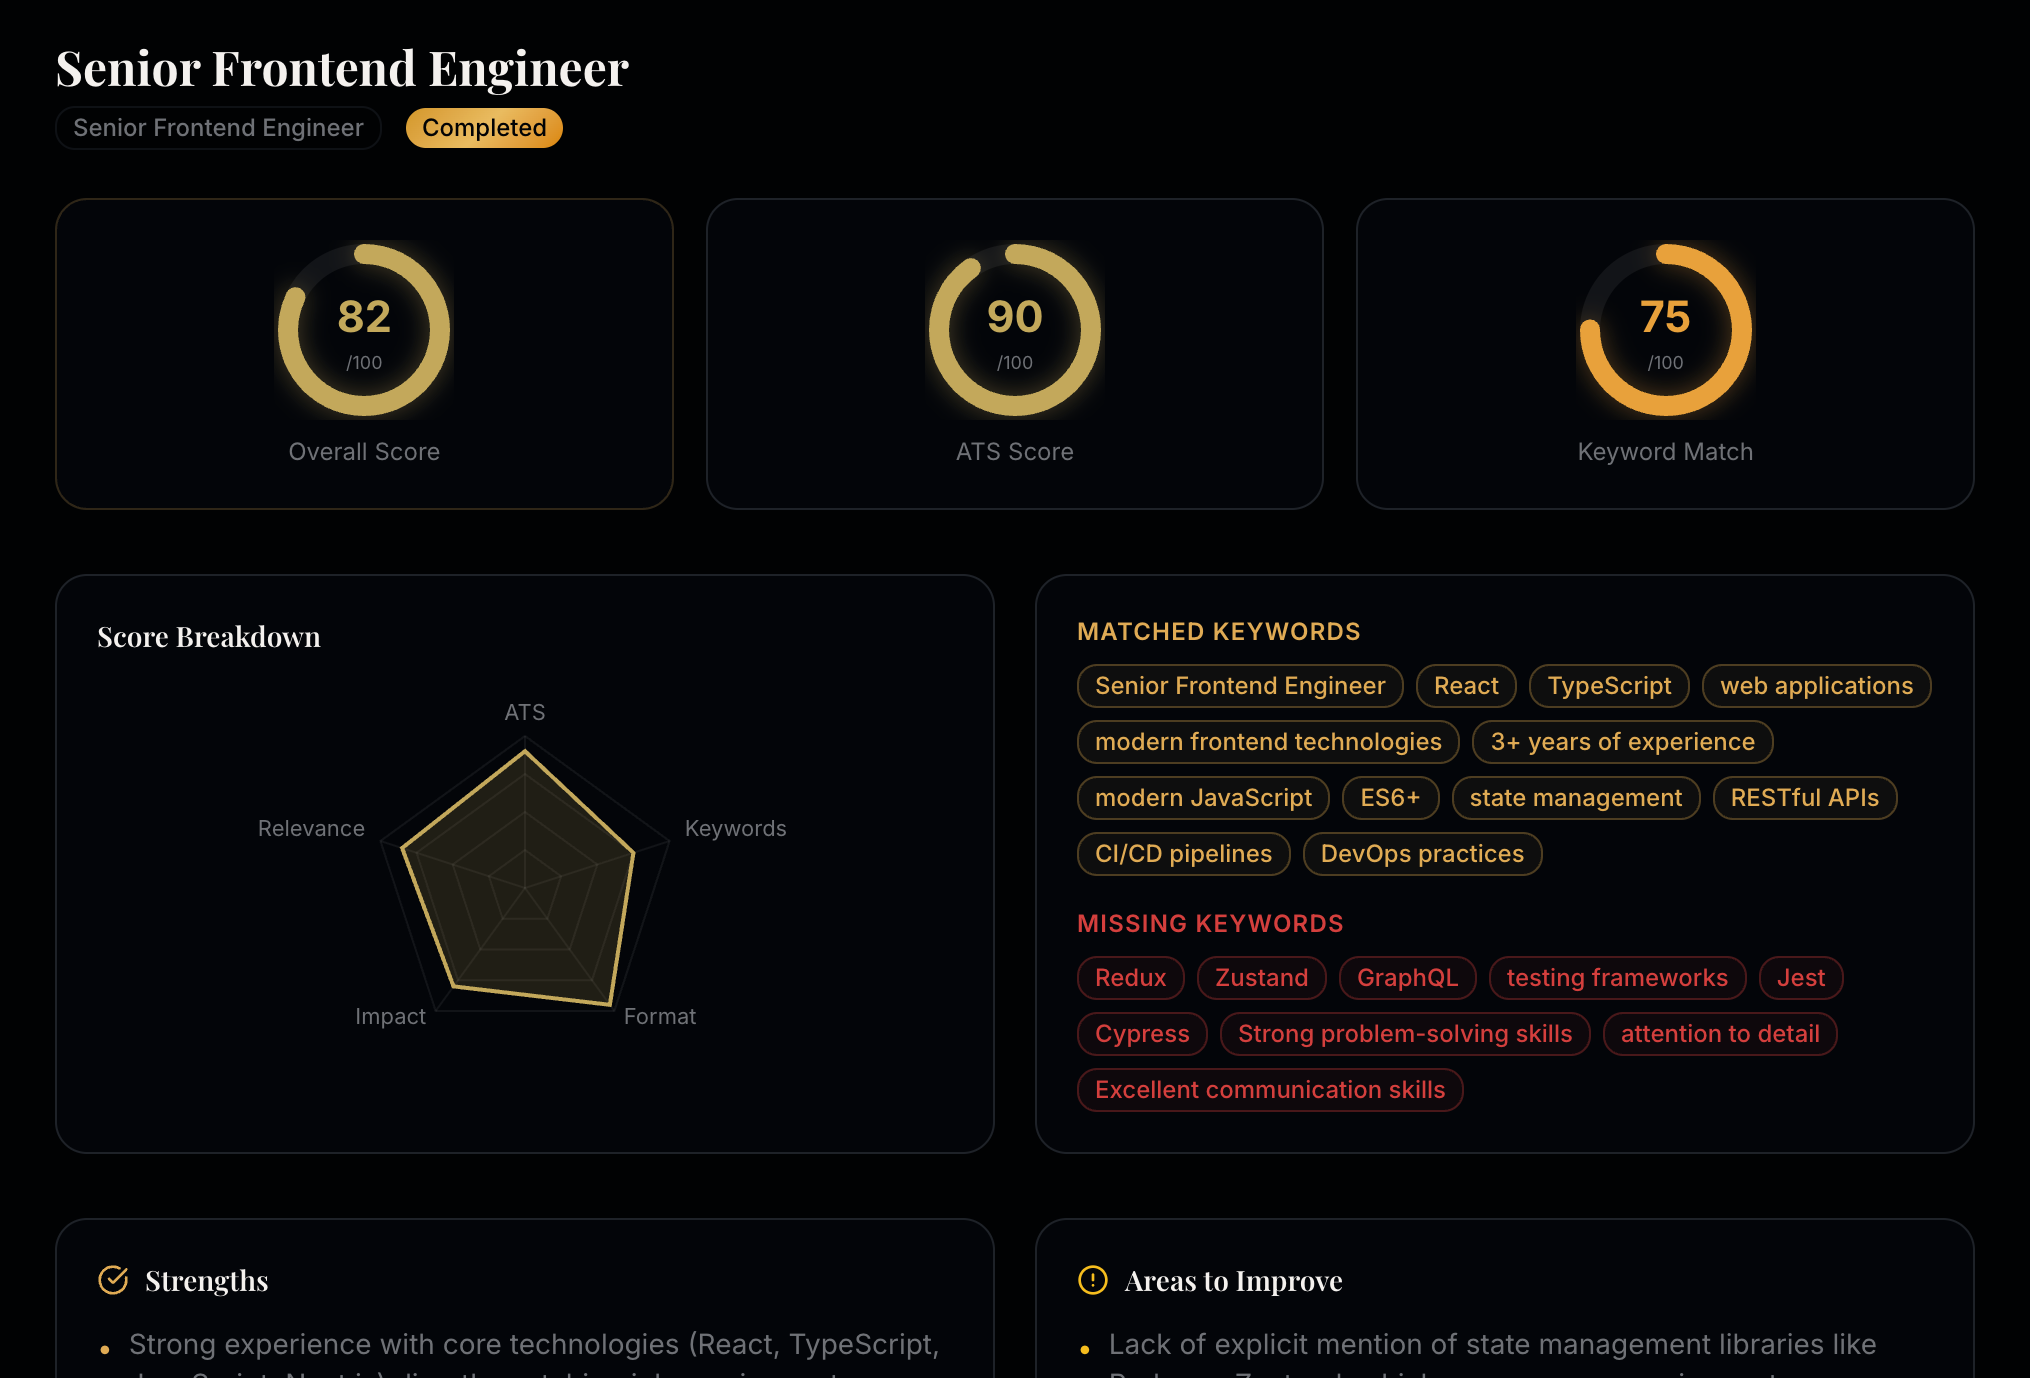Select the TypeScript keyword chip

(1609, 686)
